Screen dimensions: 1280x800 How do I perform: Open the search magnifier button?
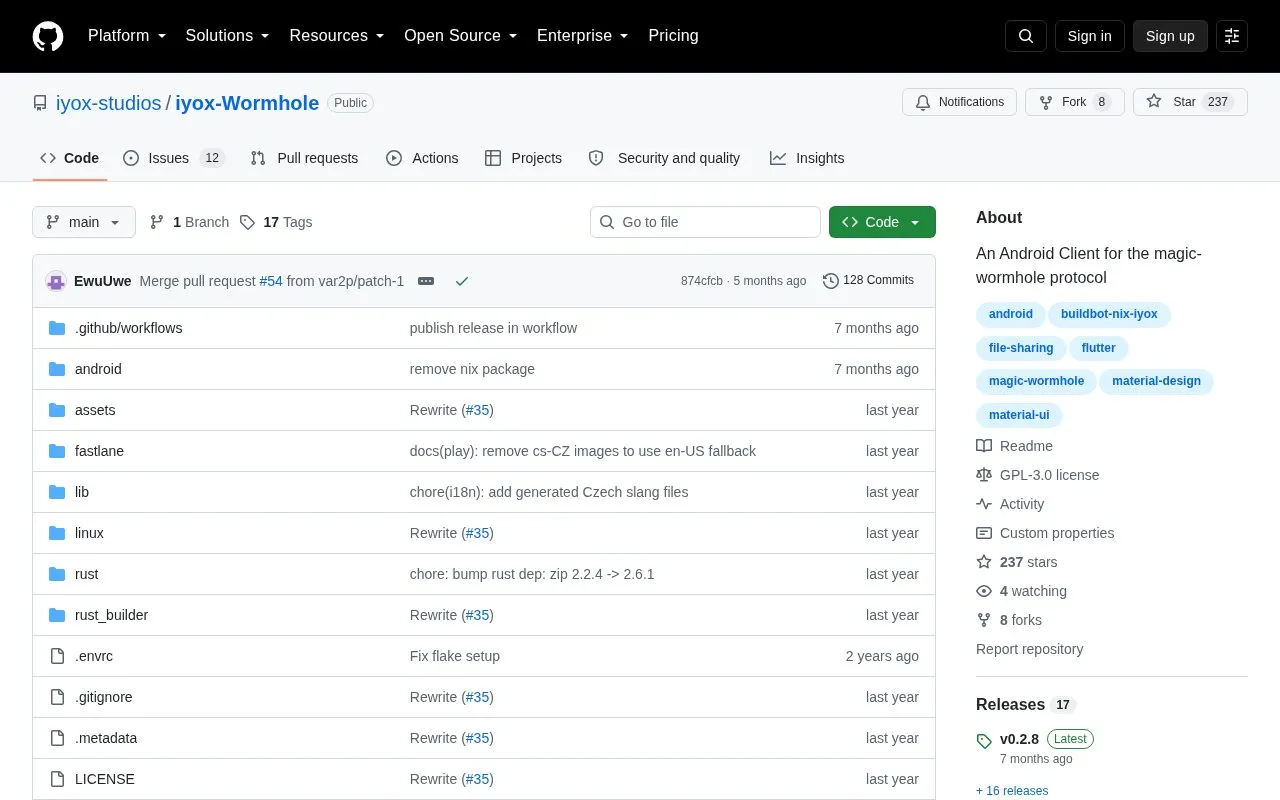pos(1026,36)
